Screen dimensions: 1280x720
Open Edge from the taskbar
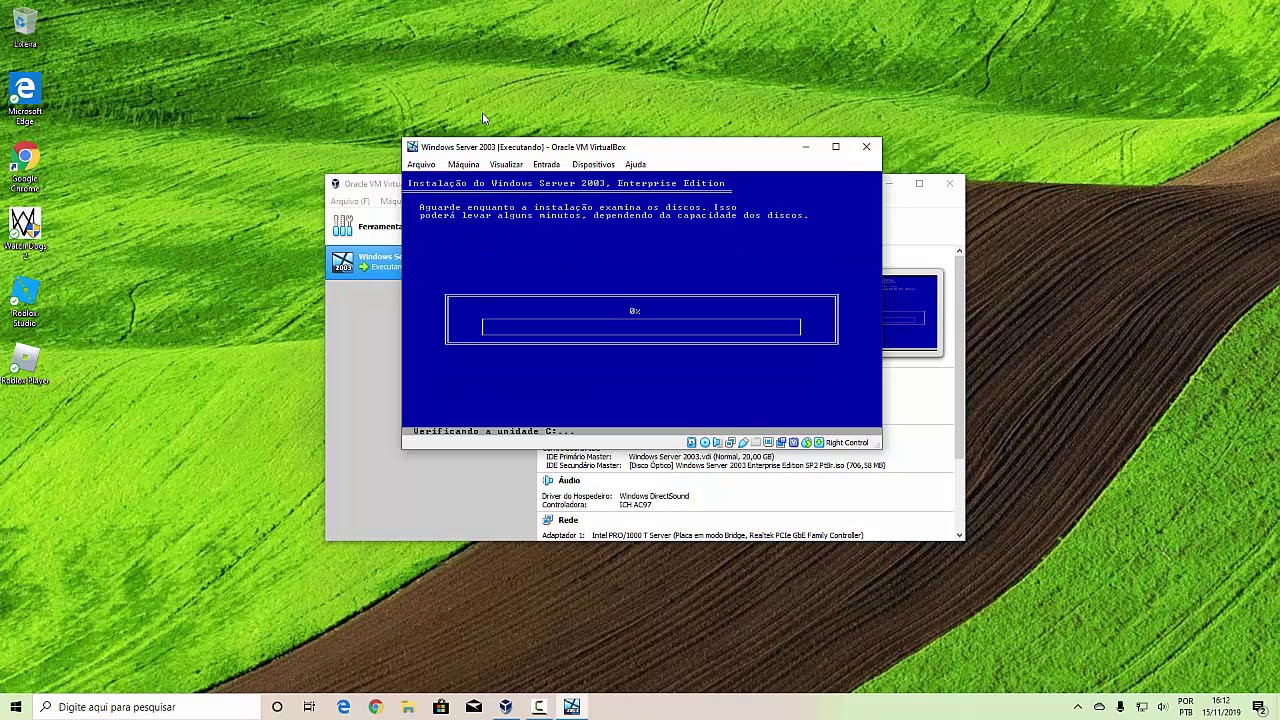pos(343,707)
